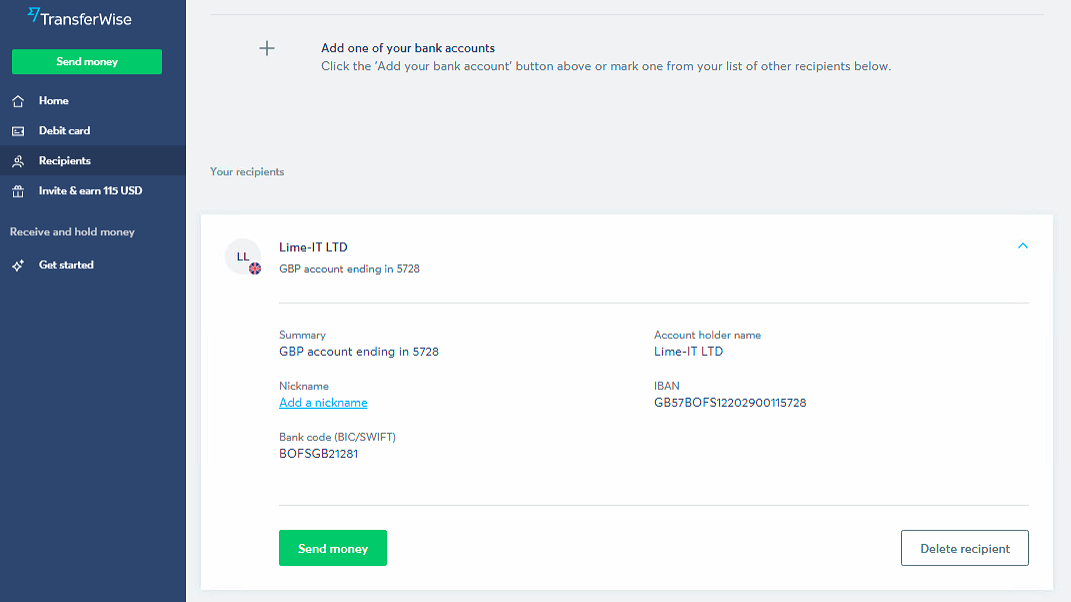Click the Debit card icon

(18, 131)
